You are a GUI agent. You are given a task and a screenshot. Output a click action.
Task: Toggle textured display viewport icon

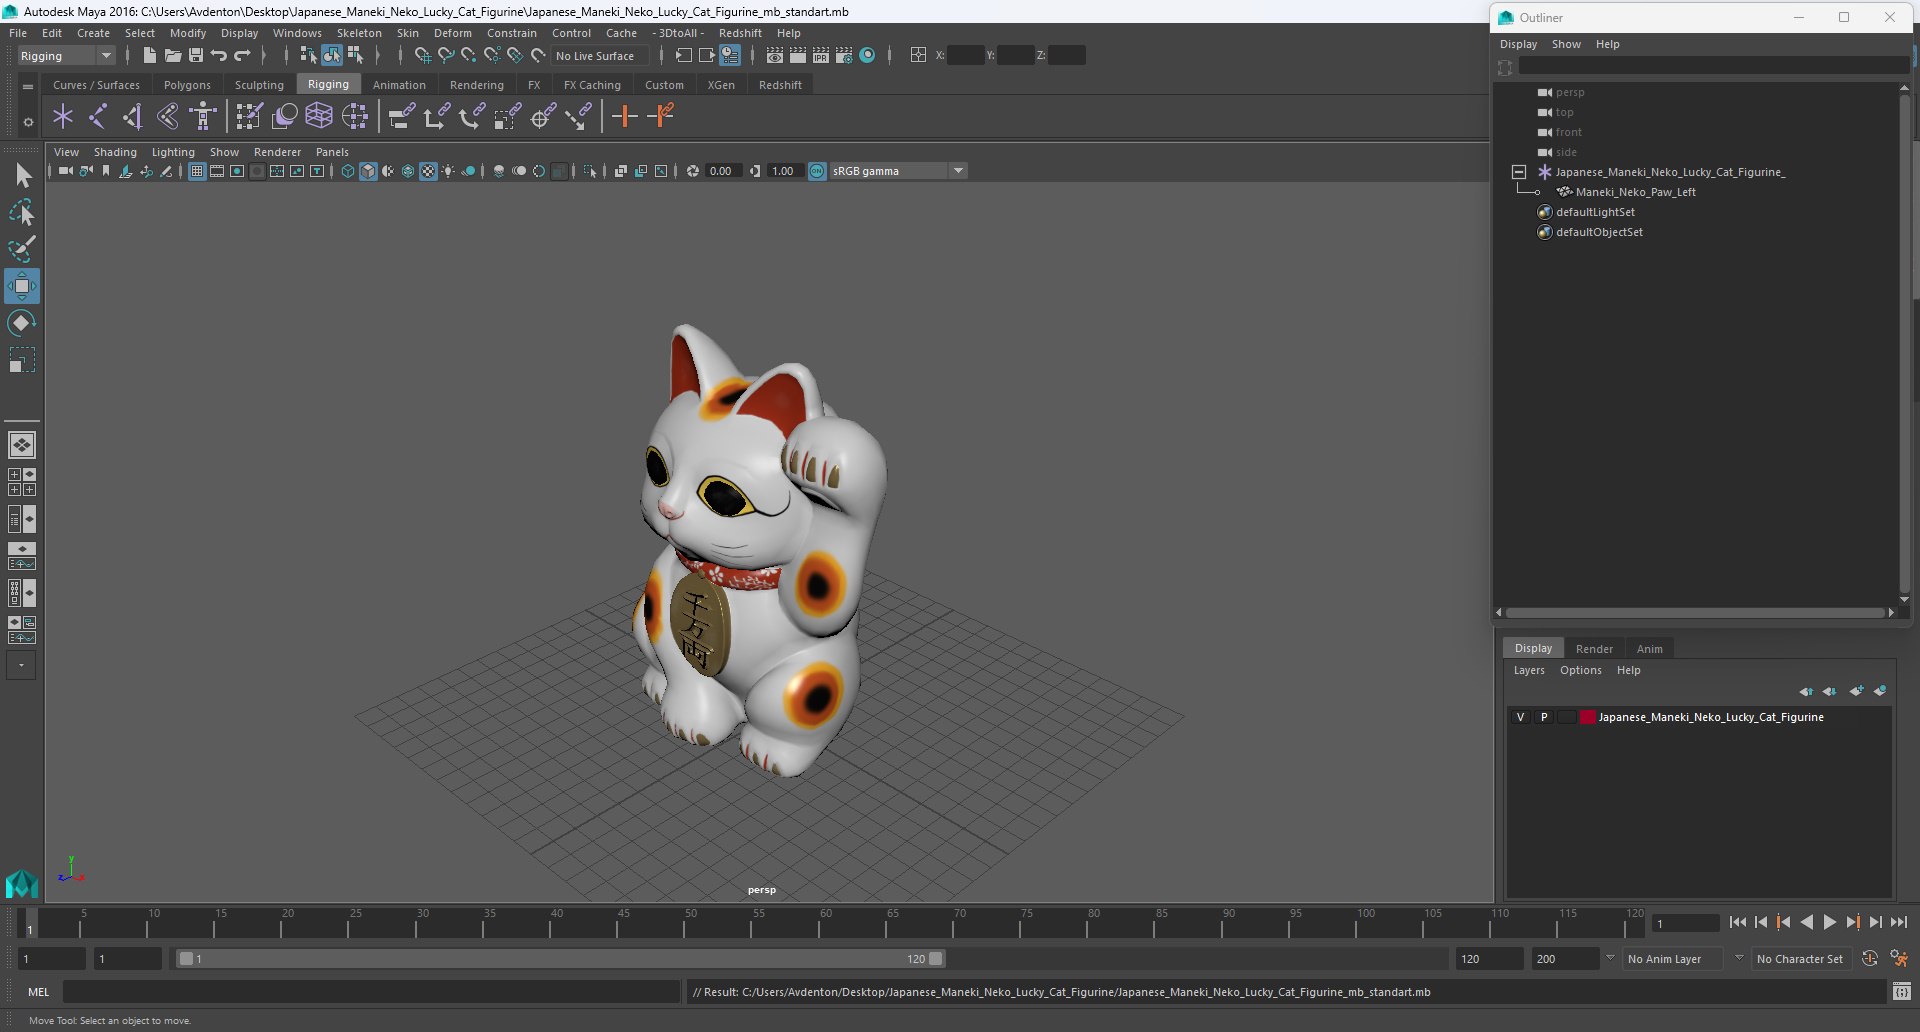(x=428, y=171)
